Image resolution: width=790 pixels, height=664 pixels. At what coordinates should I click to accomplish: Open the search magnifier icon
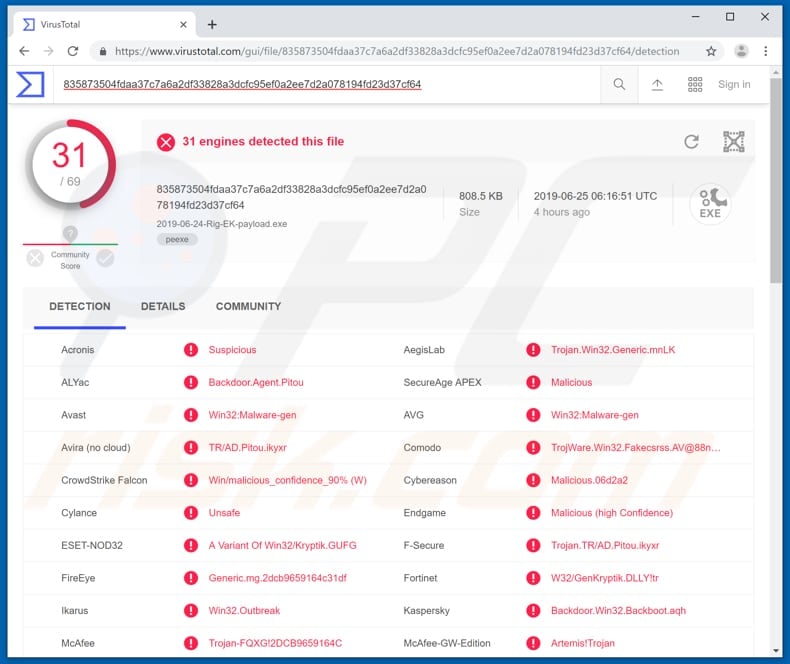pyautogui.click(x=619, y=84)
